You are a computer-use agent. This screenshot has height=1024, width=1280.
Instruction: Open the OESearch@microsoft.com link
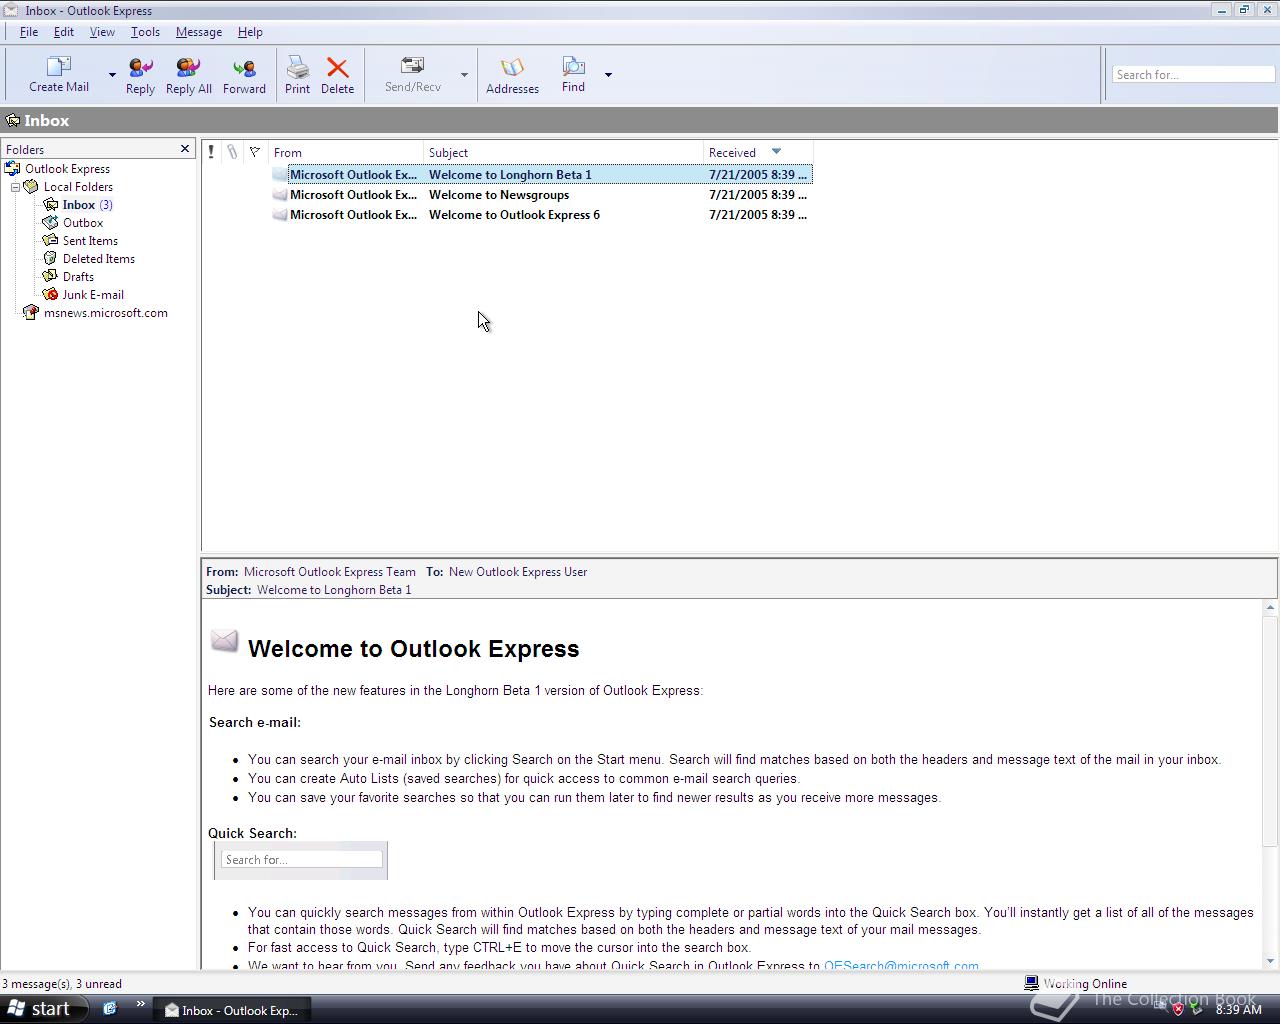pos(901,965)
